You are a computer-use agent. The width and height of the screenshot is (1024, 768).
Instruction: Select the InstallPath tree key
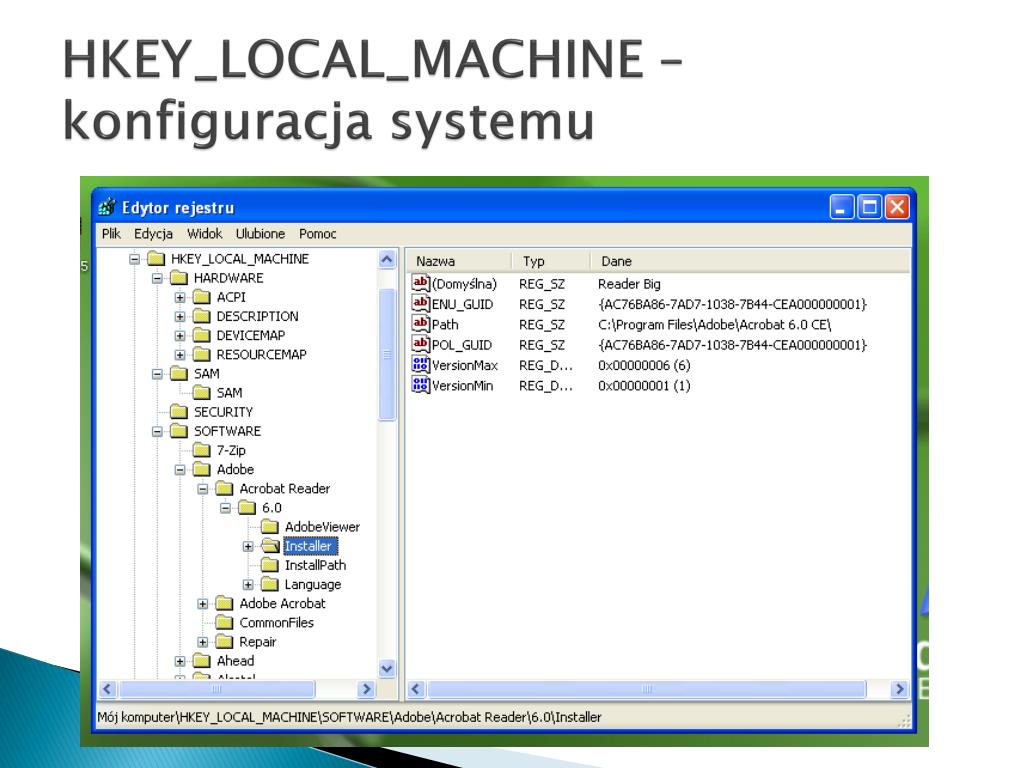315,565
